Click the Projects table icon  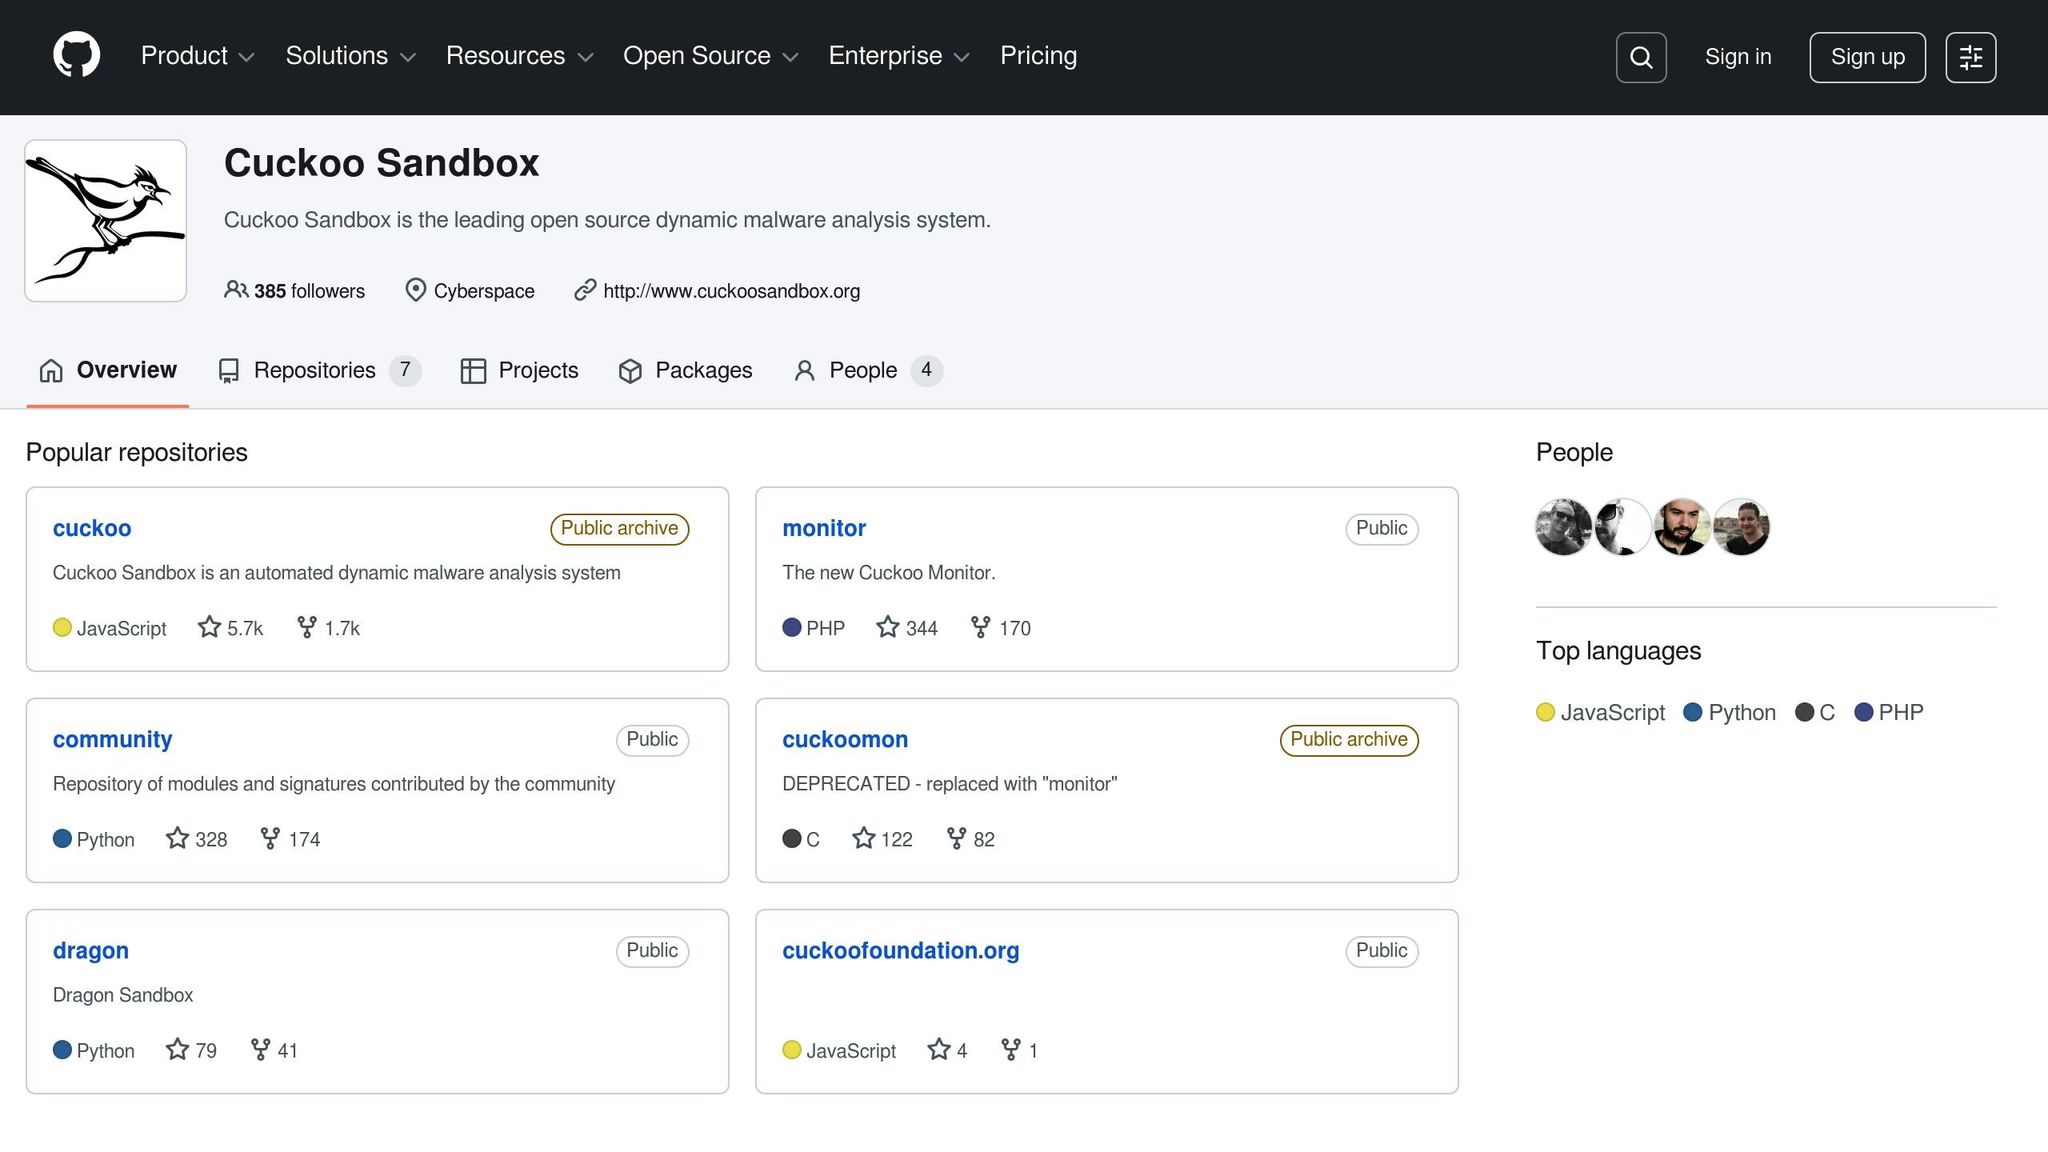click(473, 371)
